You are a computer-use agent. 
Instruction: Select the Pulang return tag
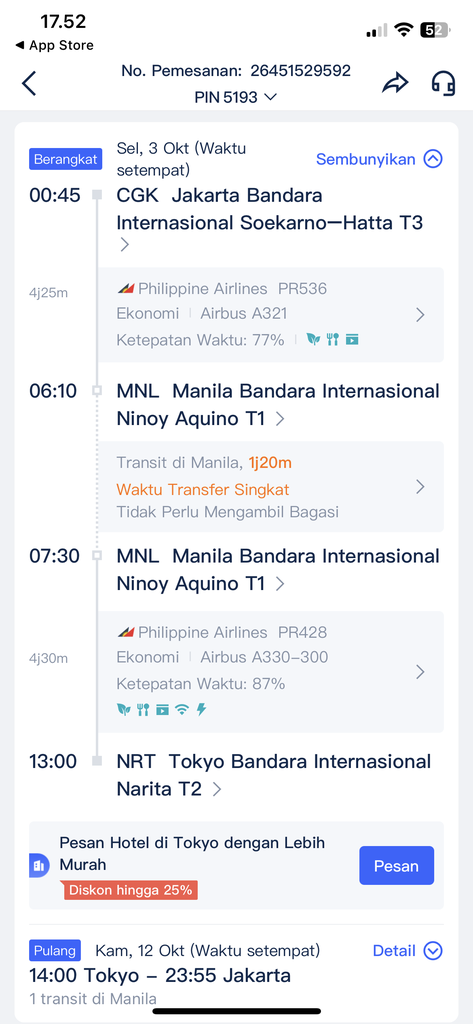(x=55, y=950)
